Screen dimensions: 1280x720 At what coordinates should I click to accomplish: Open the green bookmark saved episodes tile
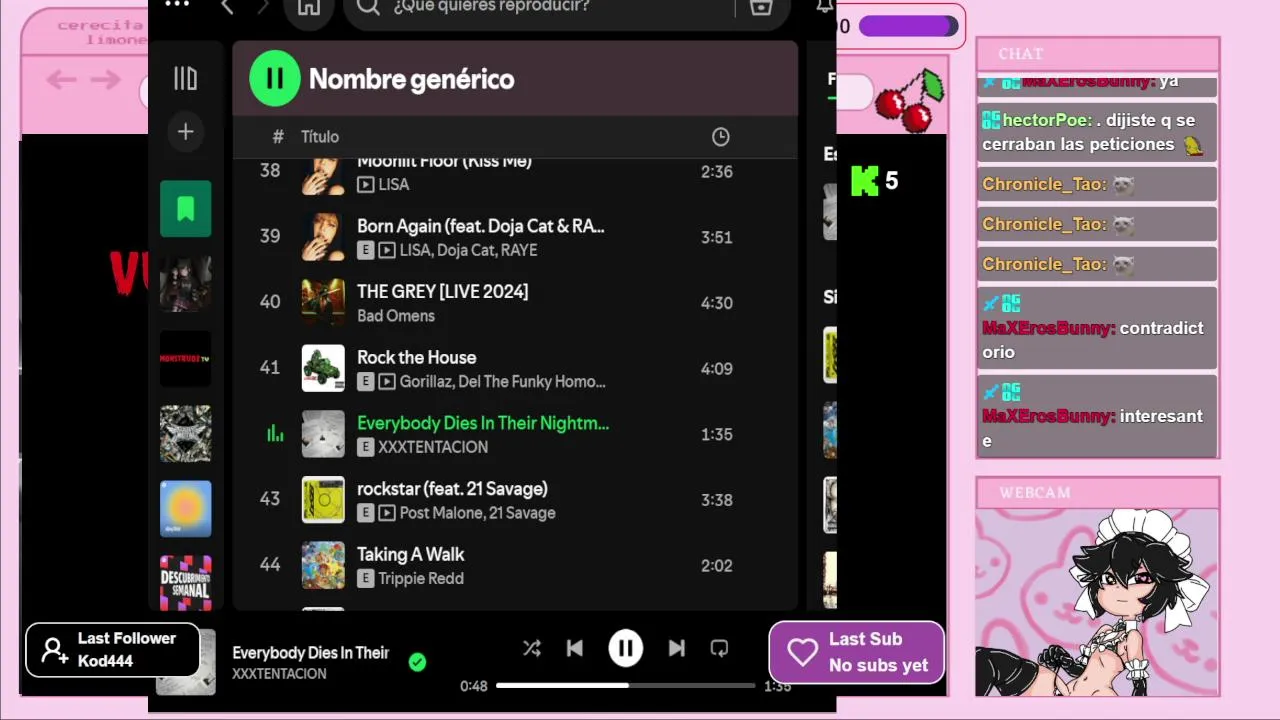pyautogui.click(x=185, y=208)
